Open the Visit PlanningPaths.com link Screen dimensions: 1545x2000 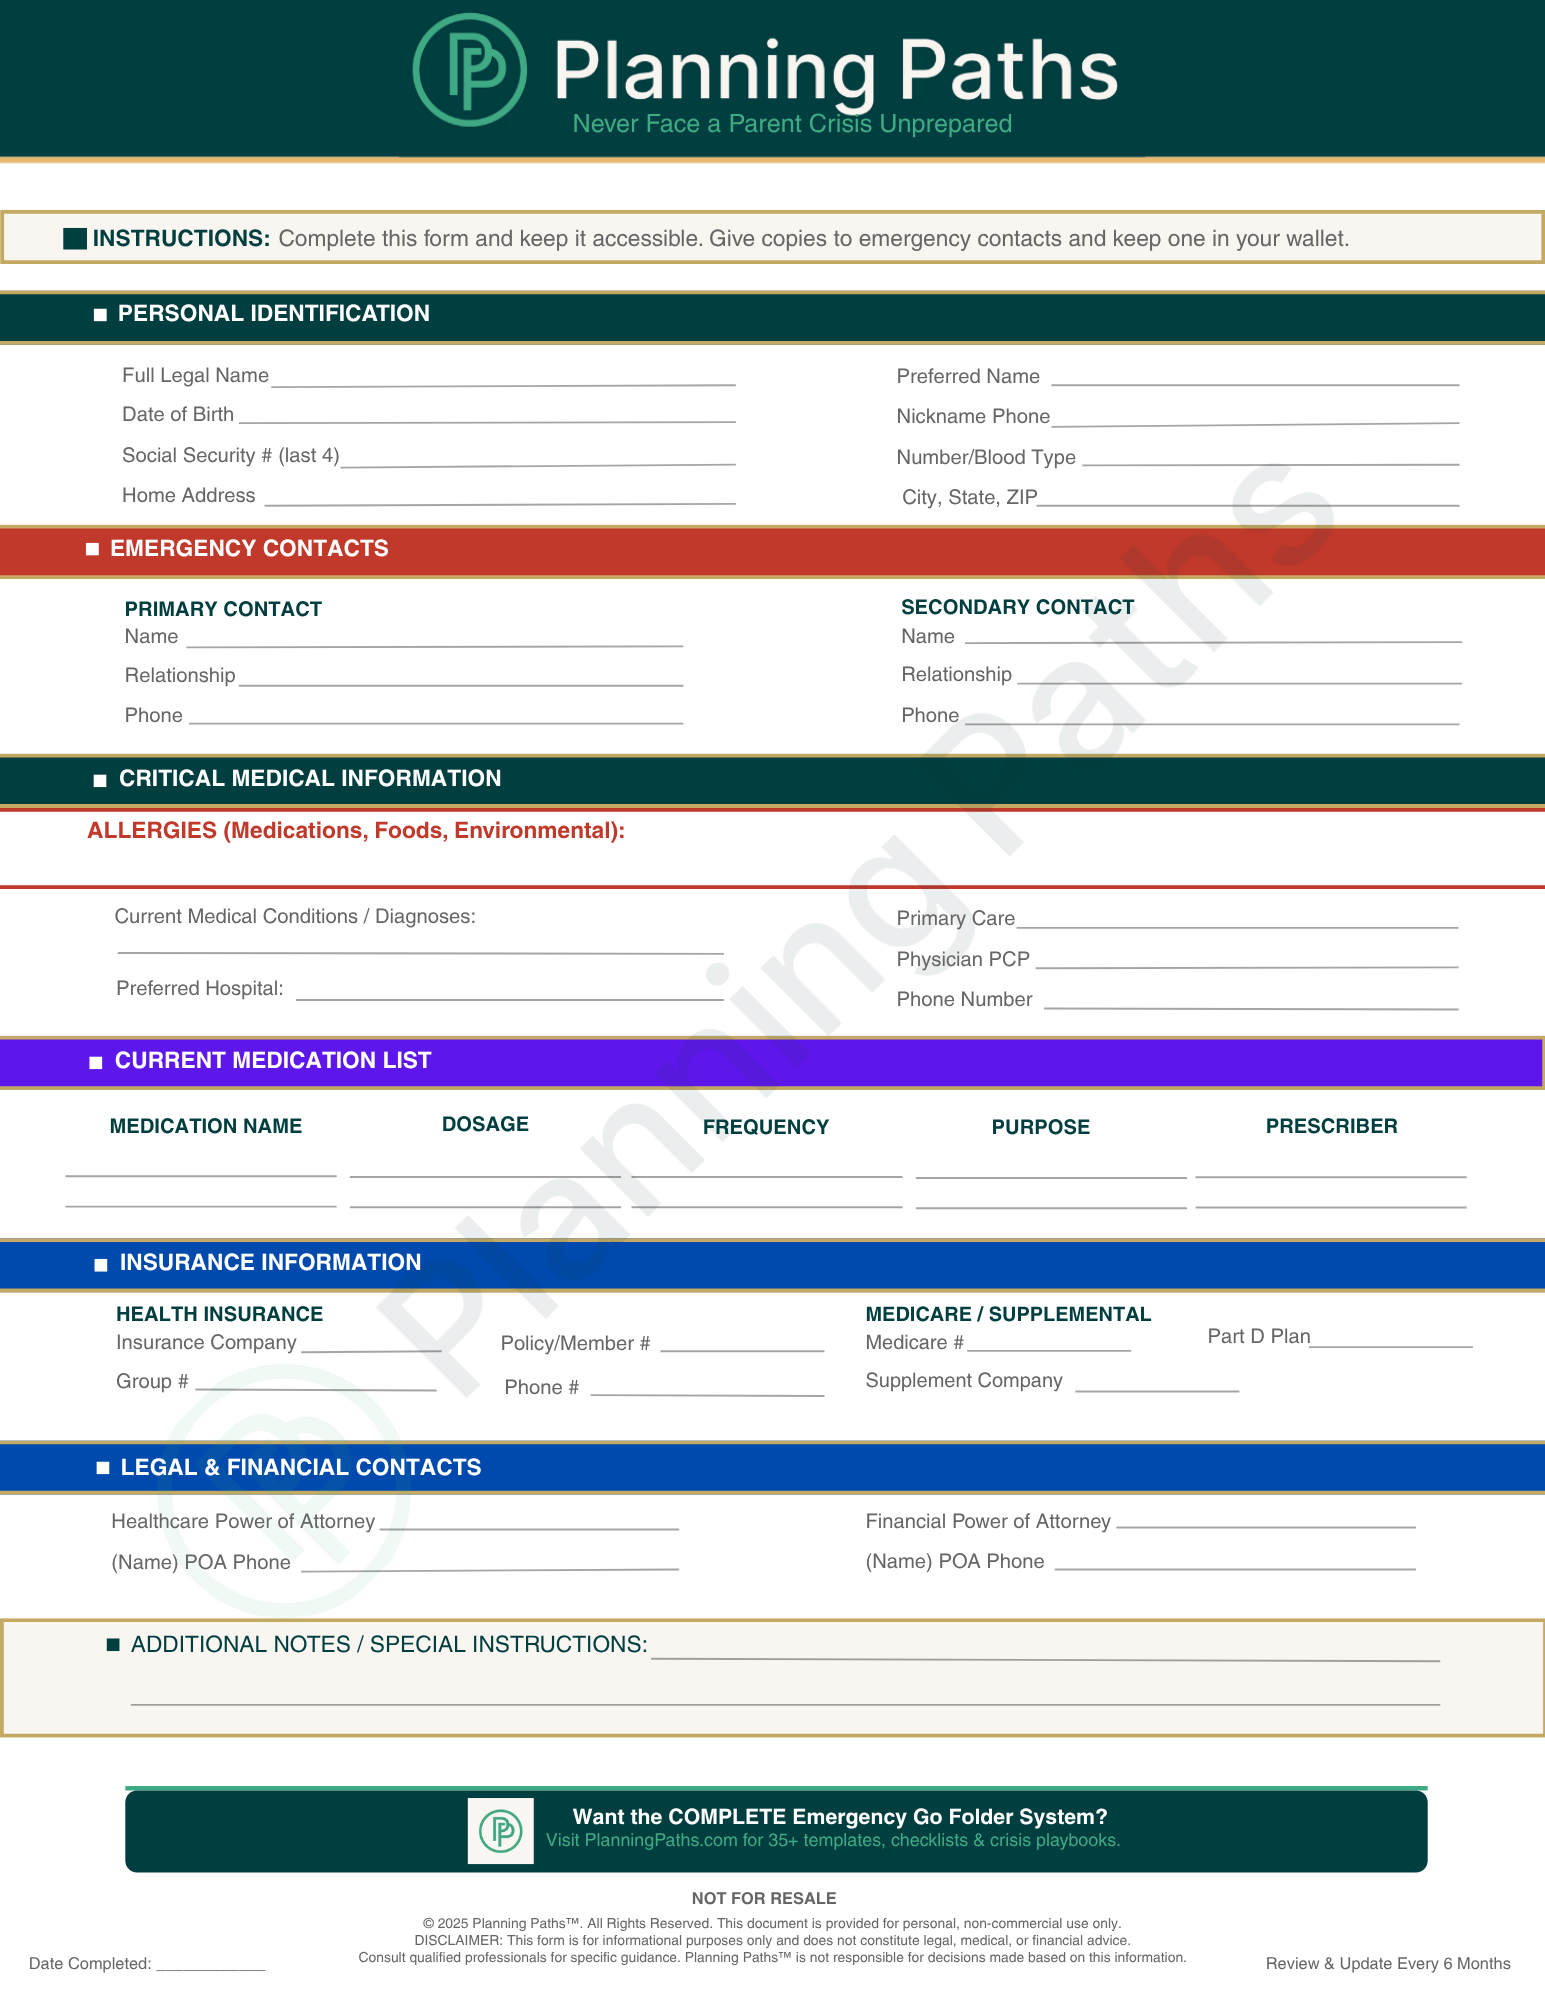pyautogui.click(x=833, y=1840)
